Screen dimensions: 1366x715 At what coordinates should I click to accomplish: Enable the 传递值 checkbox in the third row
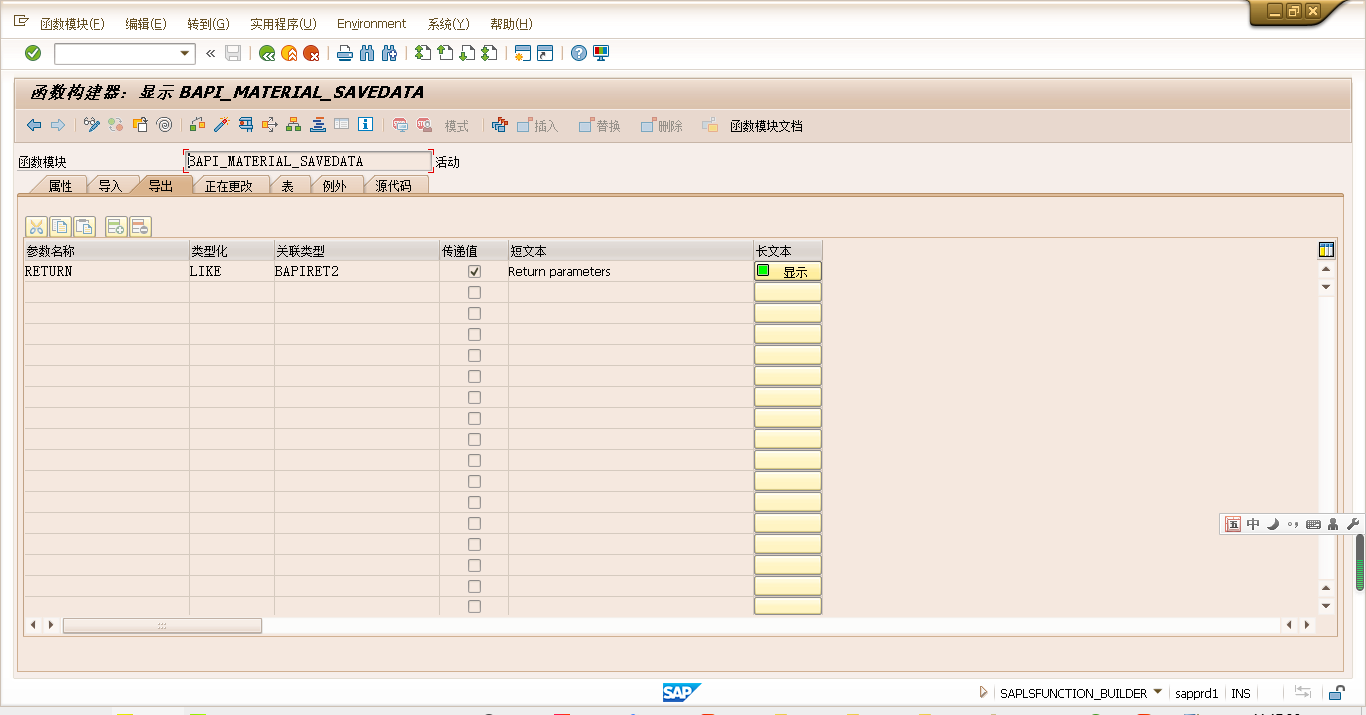474,313
